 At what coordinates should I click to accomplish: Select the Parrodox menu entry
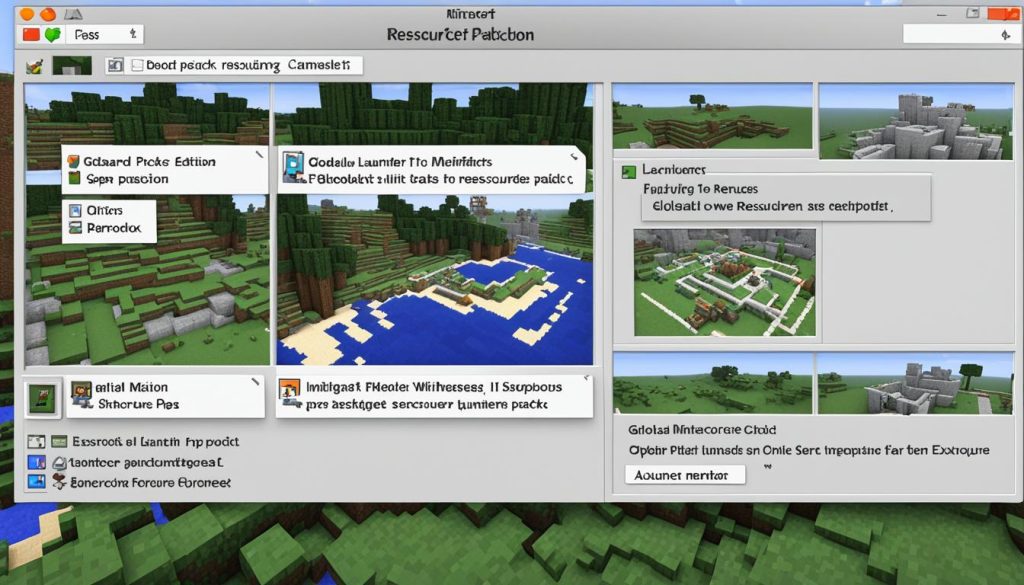(x=110, y=226)
